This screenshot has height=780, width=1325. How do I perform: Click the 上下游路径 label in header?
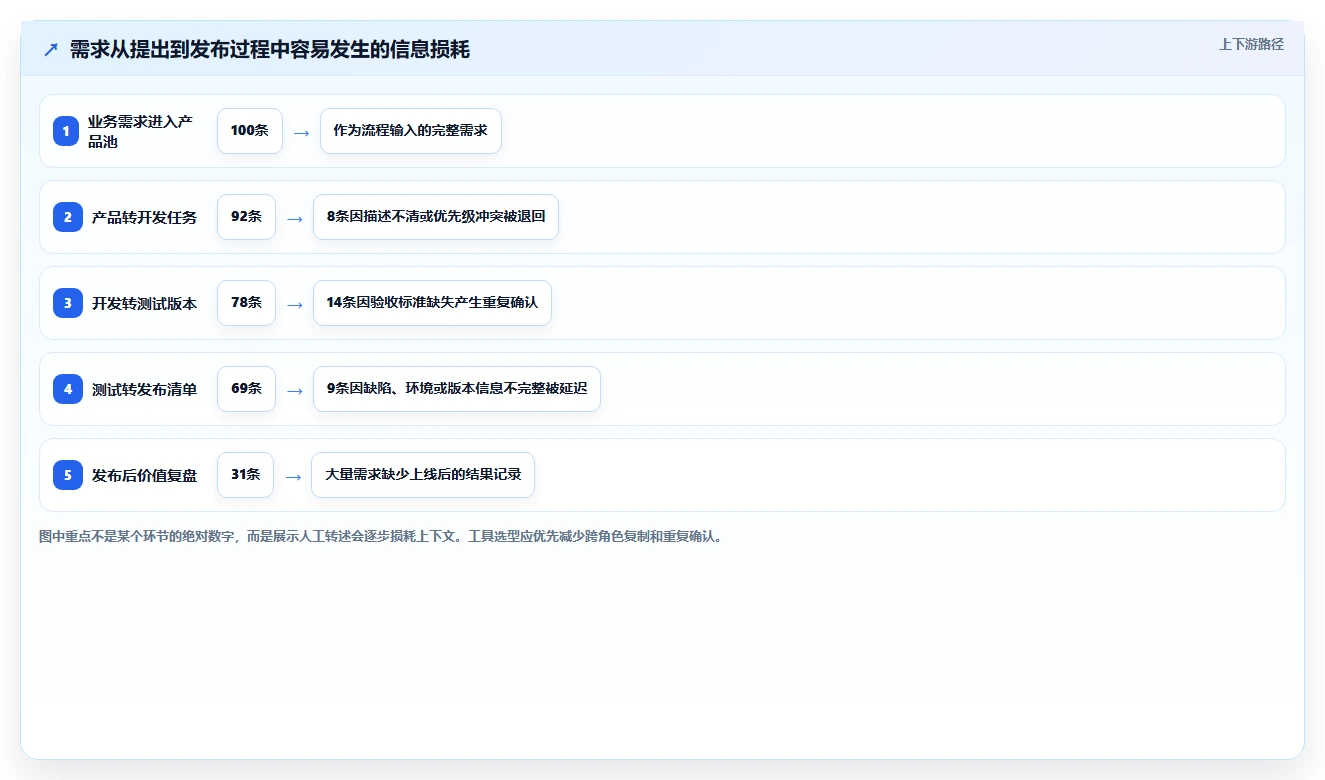(x=1251, y=44)
